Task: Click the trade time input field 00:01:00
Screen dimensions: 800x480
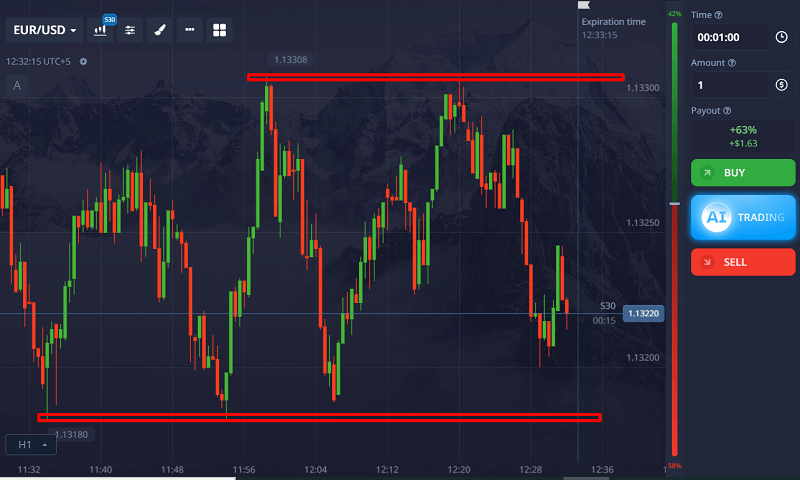Action: click(730, 37)
